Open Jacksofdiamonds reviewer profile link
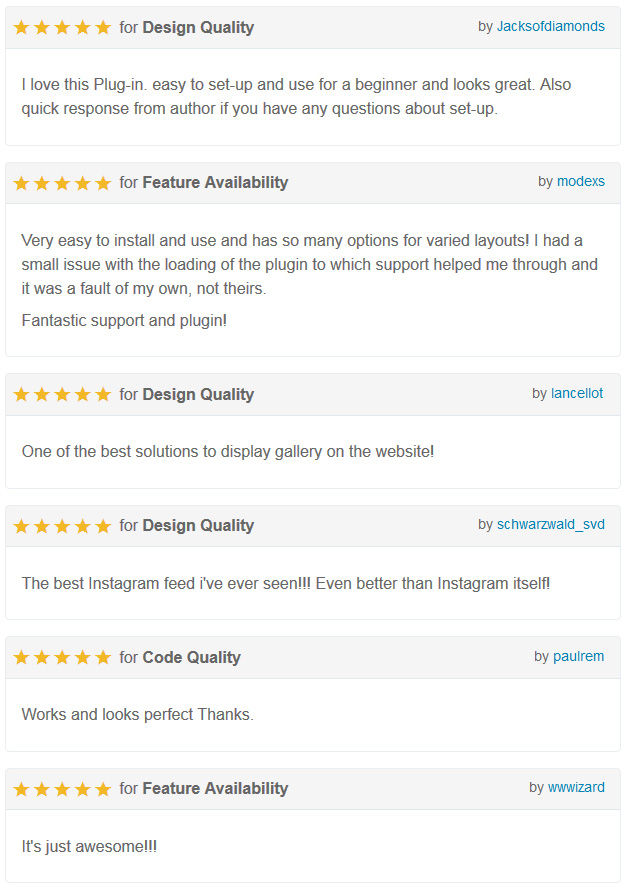 click(551, 26)
